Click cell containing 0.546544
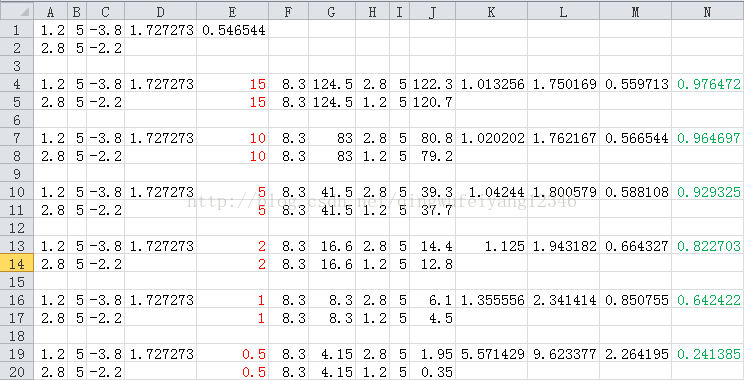The image size is (744, 380). click(232, 30)
